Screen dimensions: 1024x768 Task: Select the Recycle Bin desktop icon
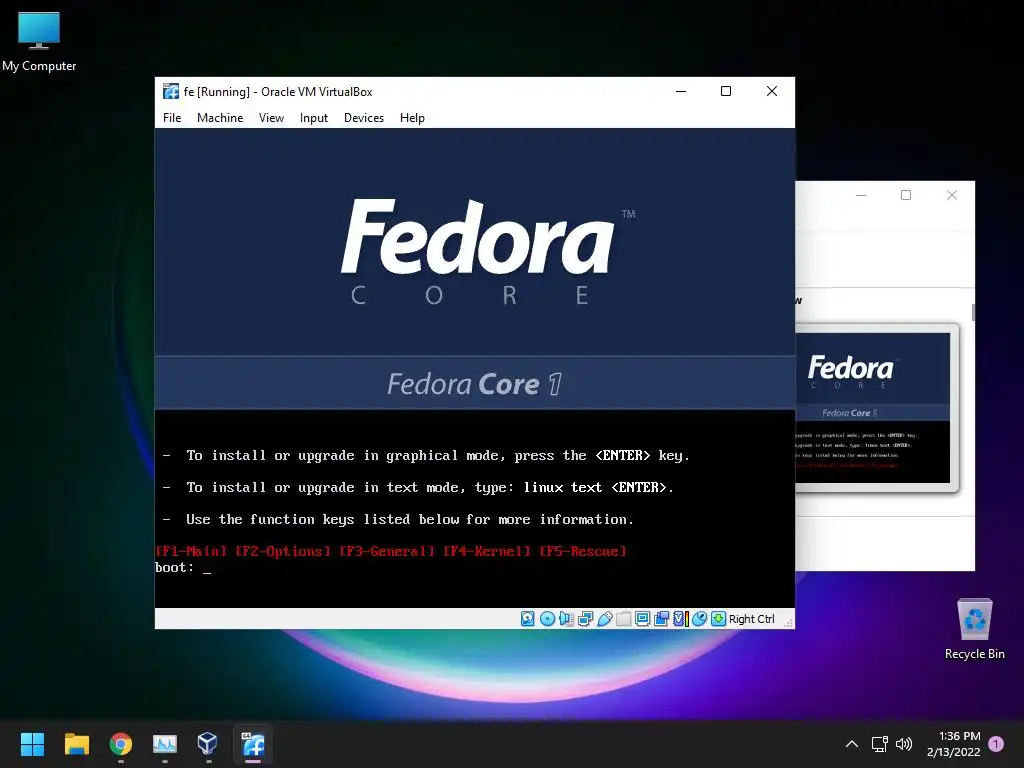point(974,629)
